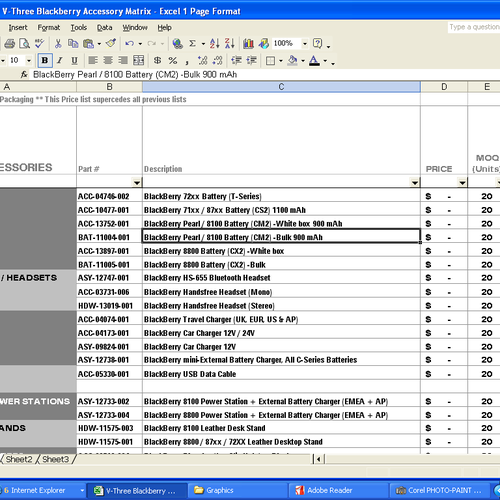The image size is (500, 500).
Task: Switch to Adobe Reader in taskbar
Action: tap(339, 490)
